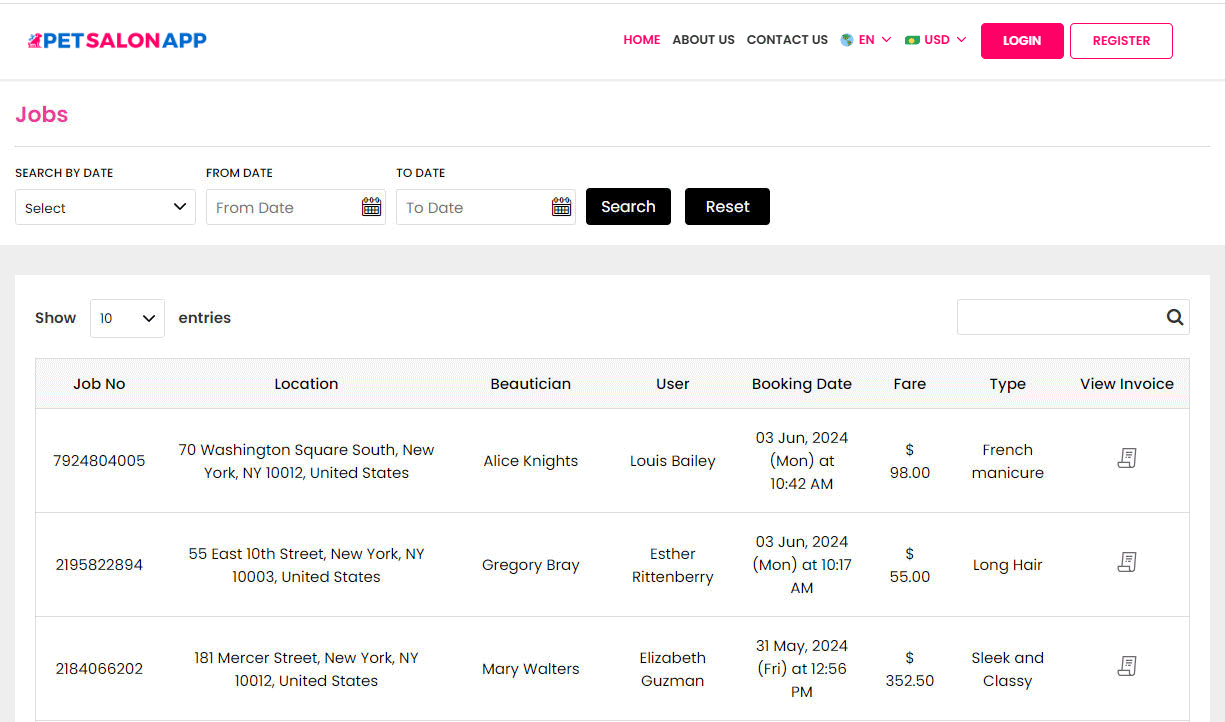Sort by the Job No column header

click(x=99, y=384)
